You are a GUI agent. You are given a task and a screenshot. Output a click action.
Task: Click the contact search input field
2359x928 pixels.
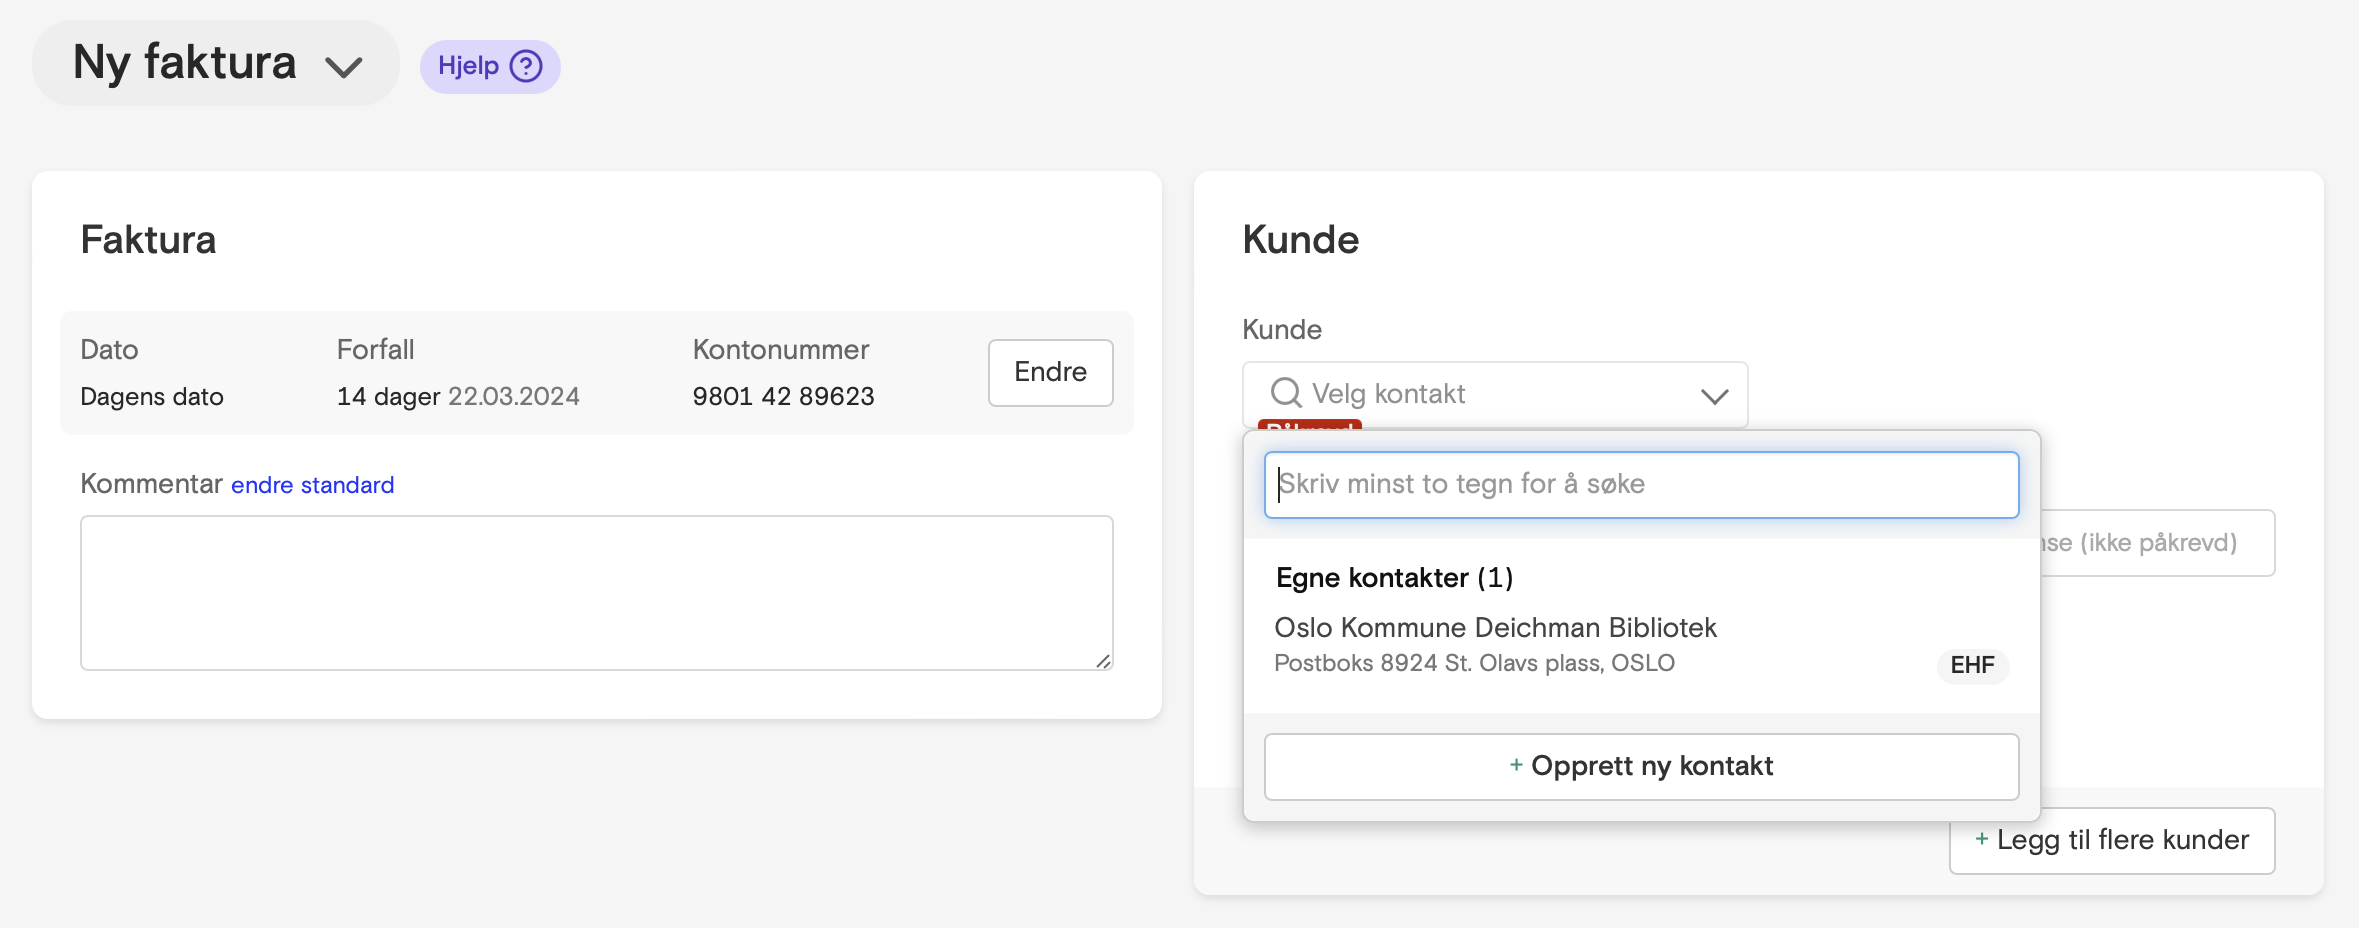click(x=1641, y=485)
